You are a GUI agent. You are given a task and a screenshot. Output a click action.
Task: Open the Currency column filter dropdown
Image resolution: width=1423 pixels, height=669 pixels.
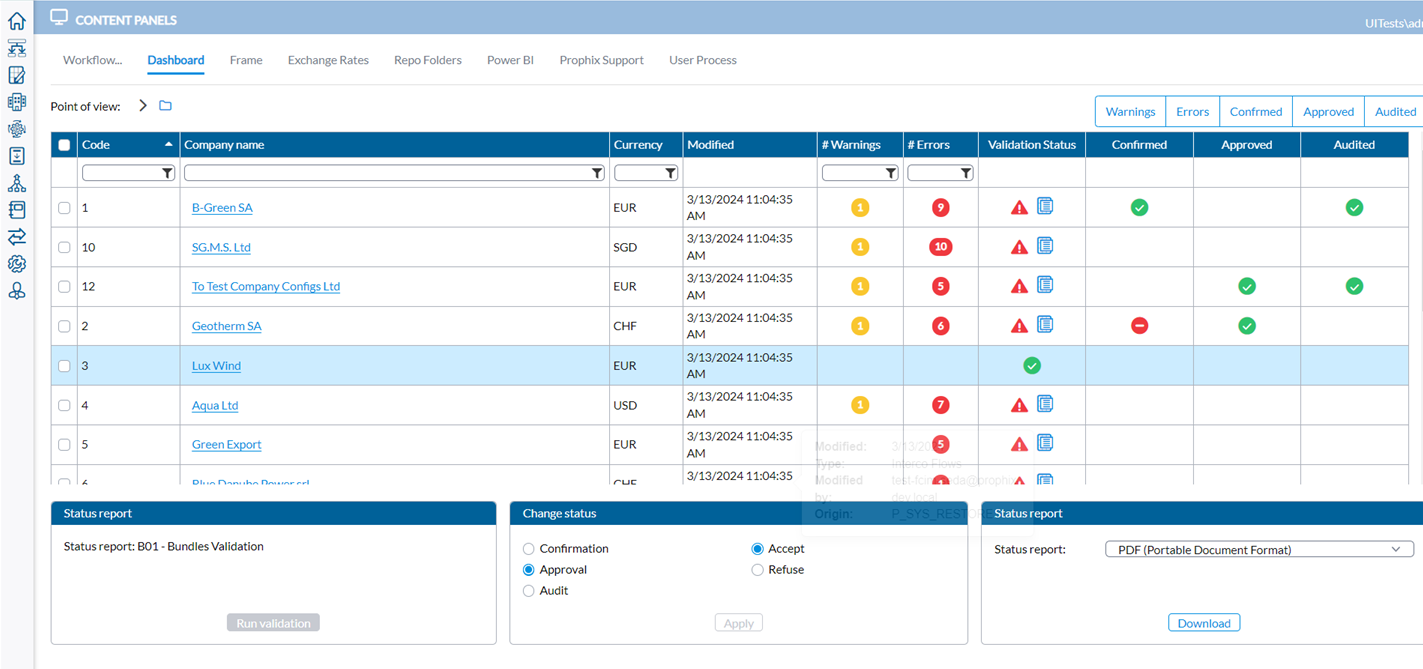671,173
